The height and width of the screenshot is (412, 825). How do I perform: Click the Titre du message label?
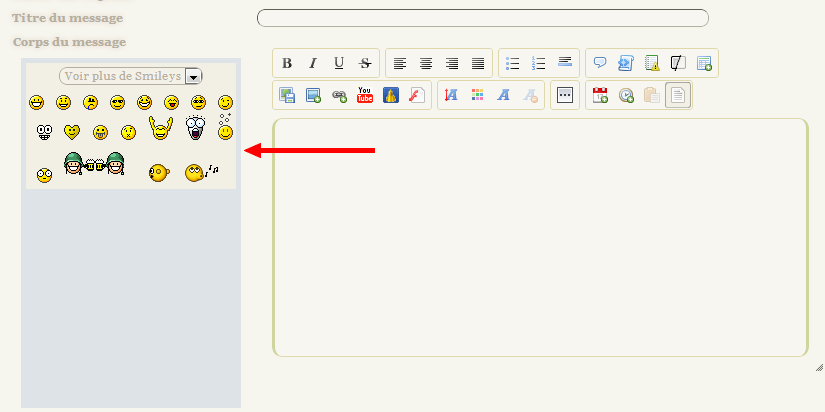point(67,18)
